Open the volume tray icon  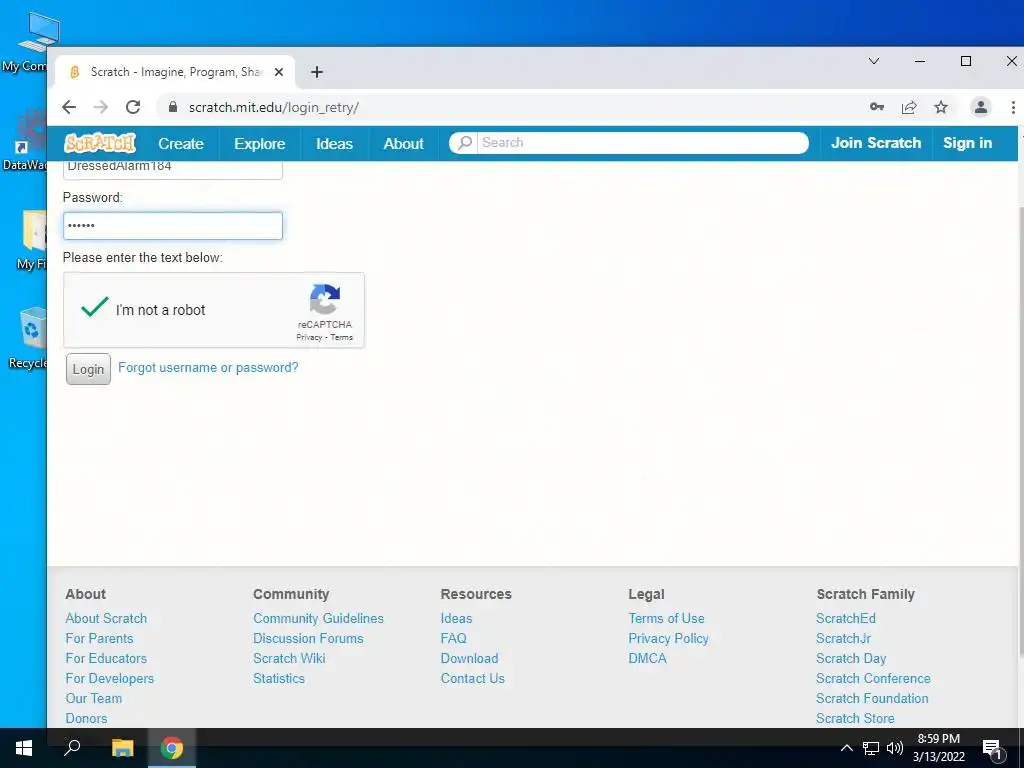(895, 748)
